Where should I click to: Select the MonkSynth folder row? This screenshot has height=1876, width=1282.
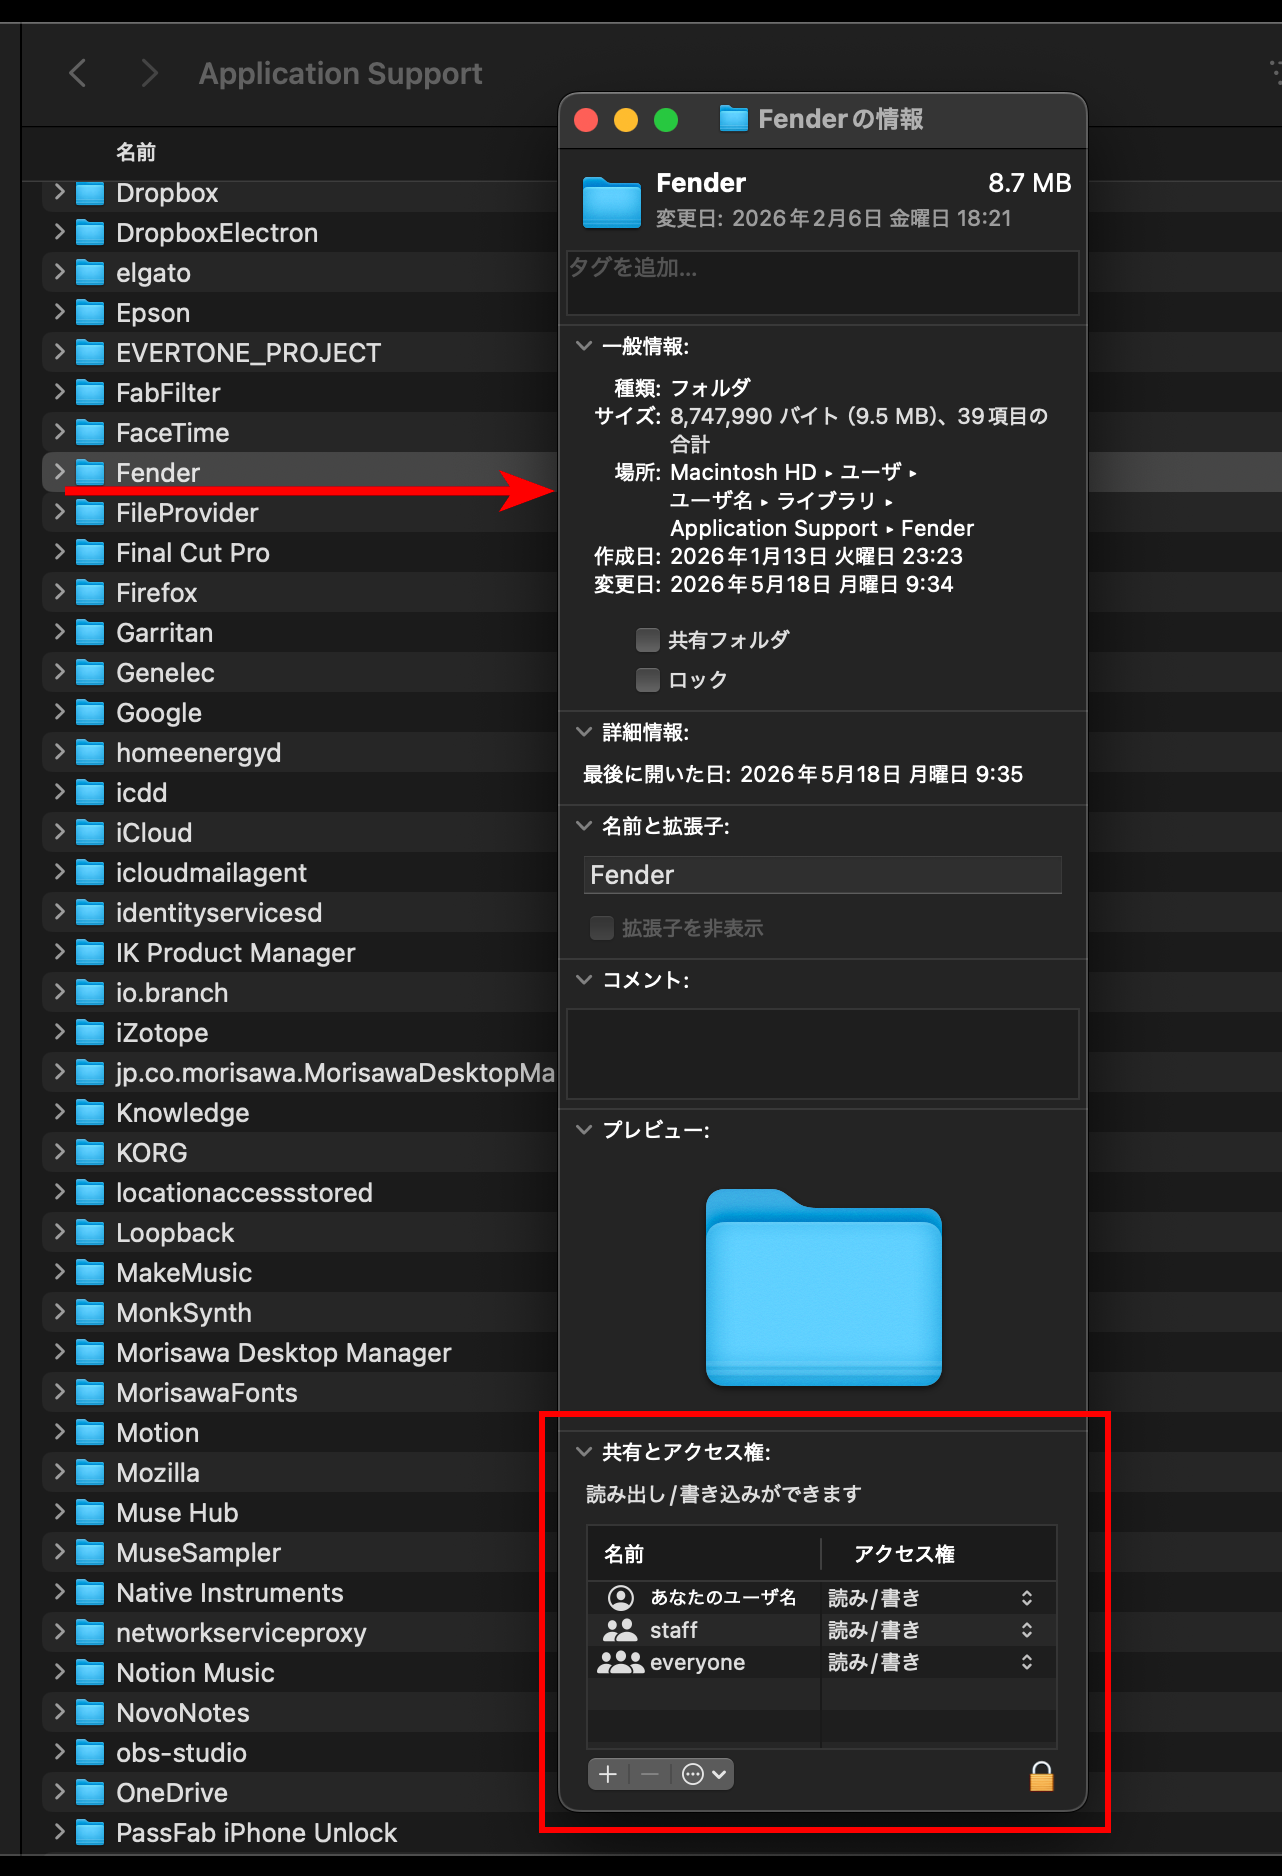[x=300, y=1313]
